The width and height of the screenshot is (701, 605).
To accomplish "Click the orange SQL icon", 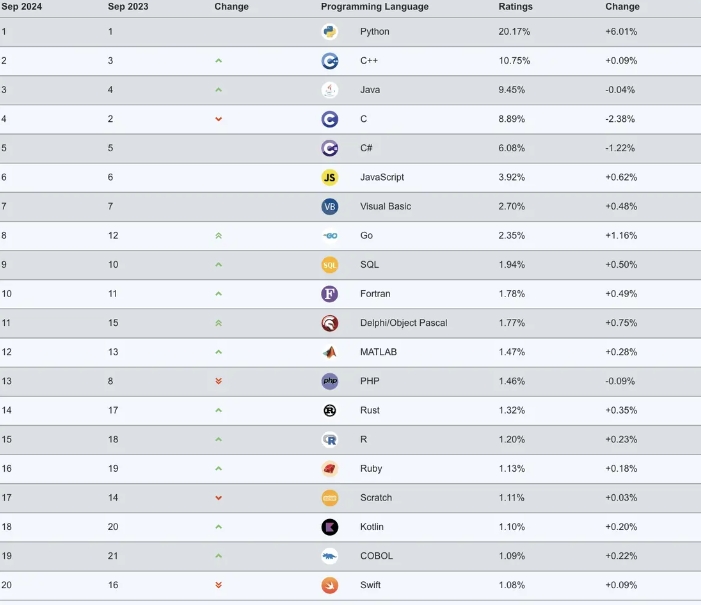I will click(329, 265).
